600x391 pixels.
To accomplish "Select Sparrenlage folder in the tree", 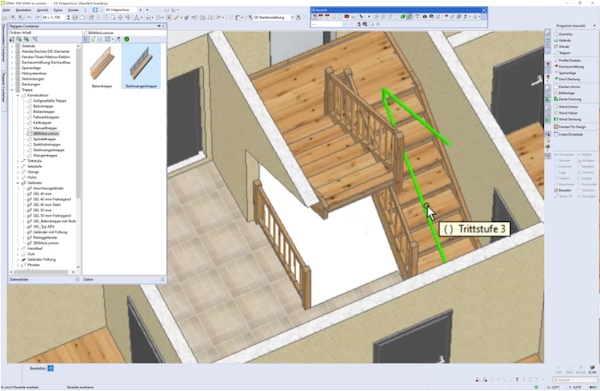I will click(x=31, y=68).
